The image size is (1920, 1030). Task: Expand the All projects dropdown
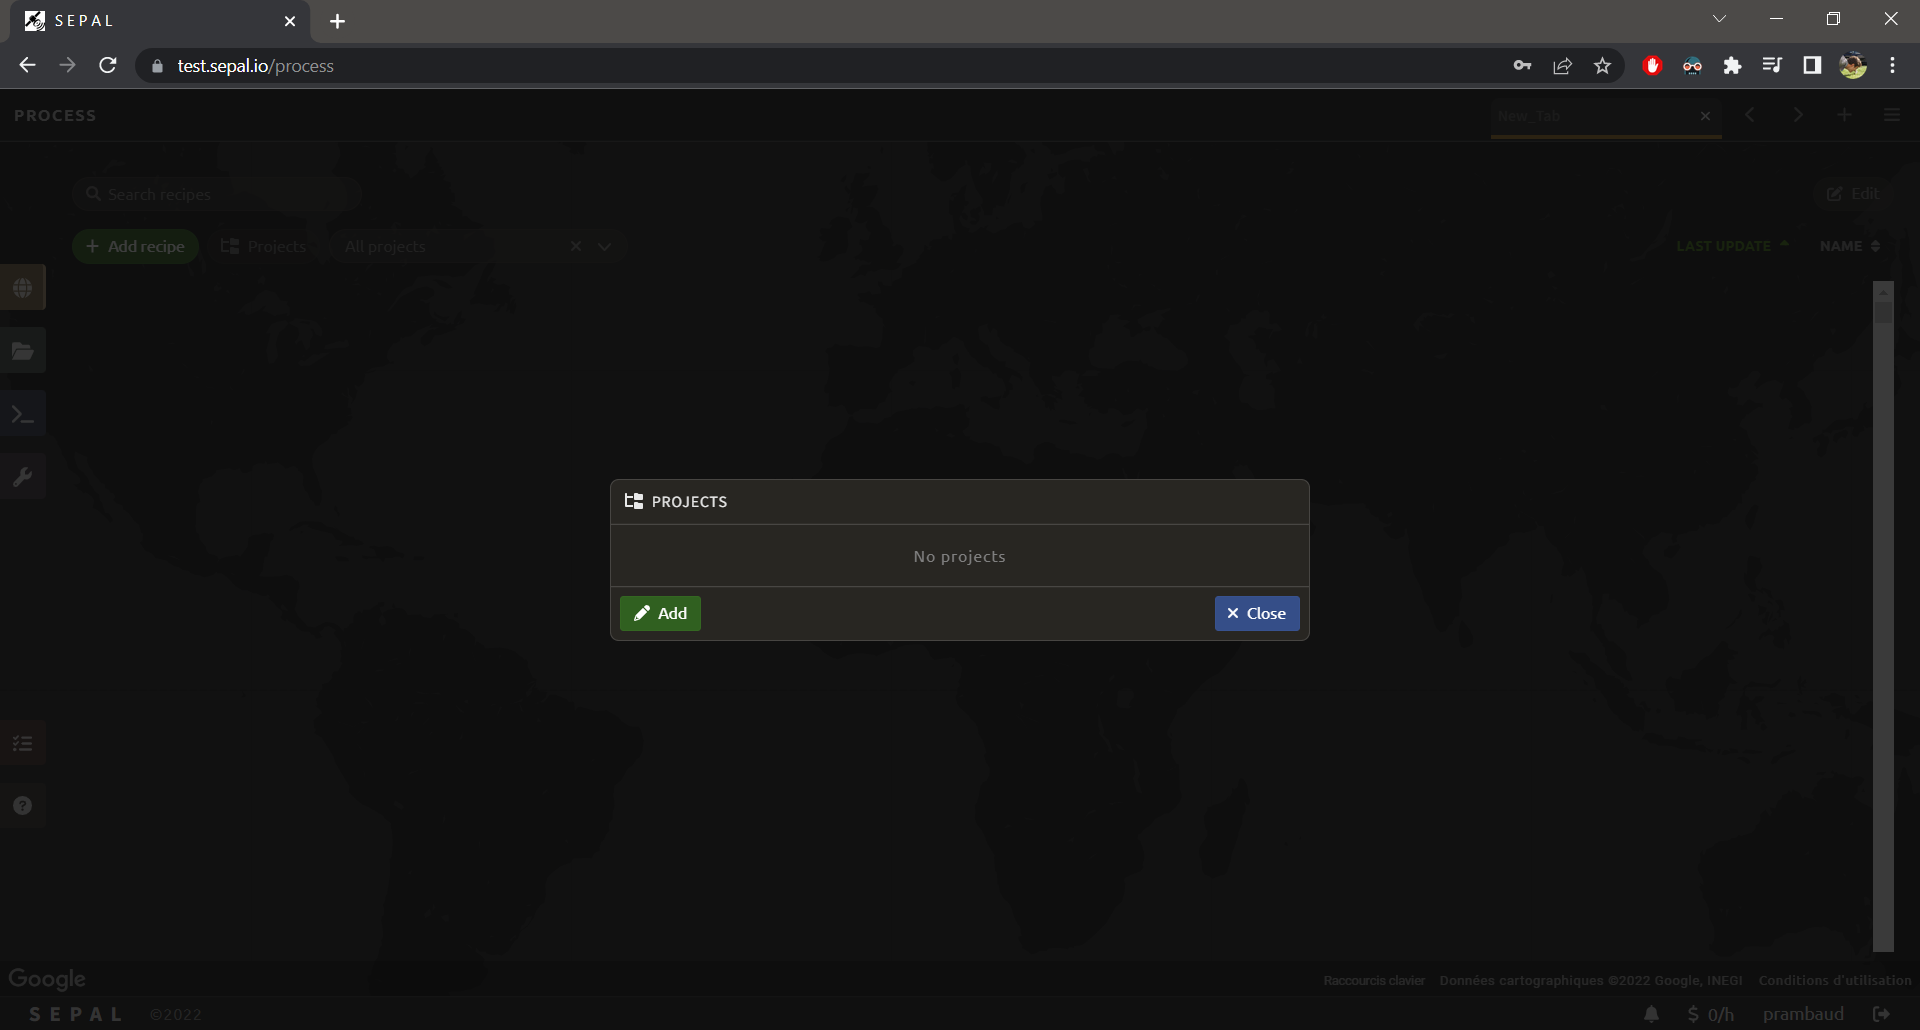click(604, 246)
